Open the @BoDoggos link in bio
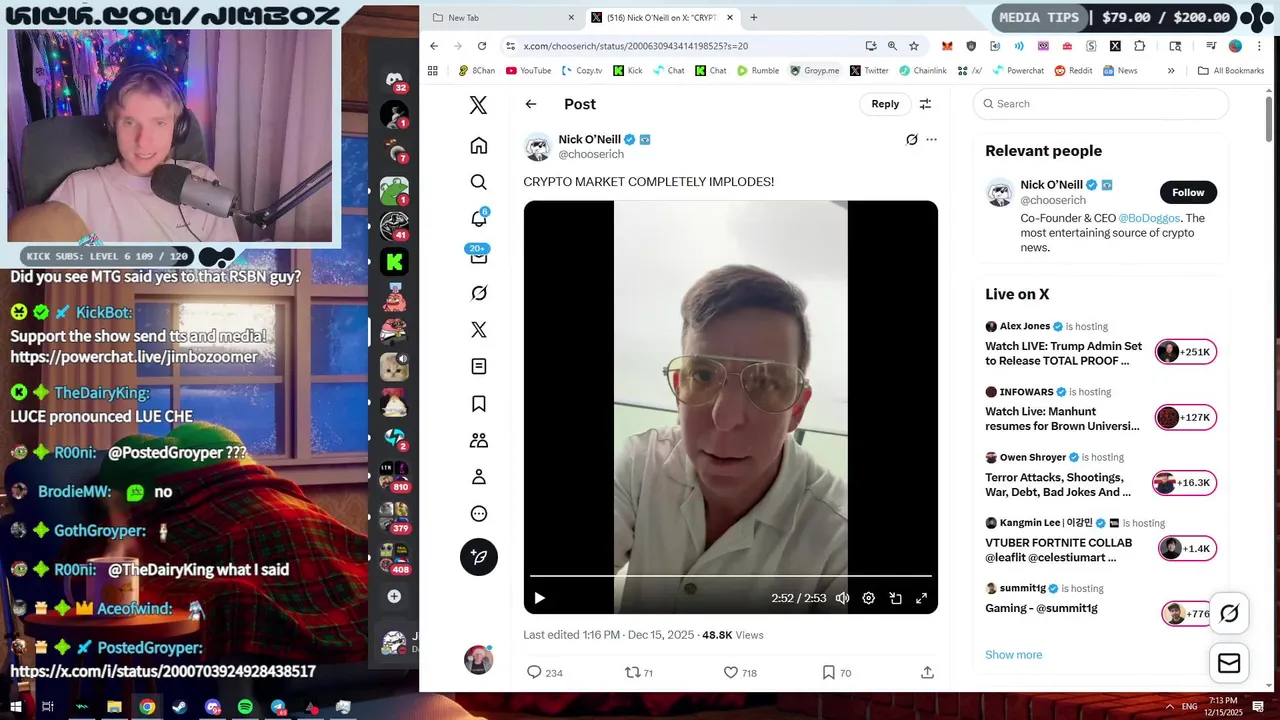This screenshot has height=720, width=1280. click(x=1150, y=218)
